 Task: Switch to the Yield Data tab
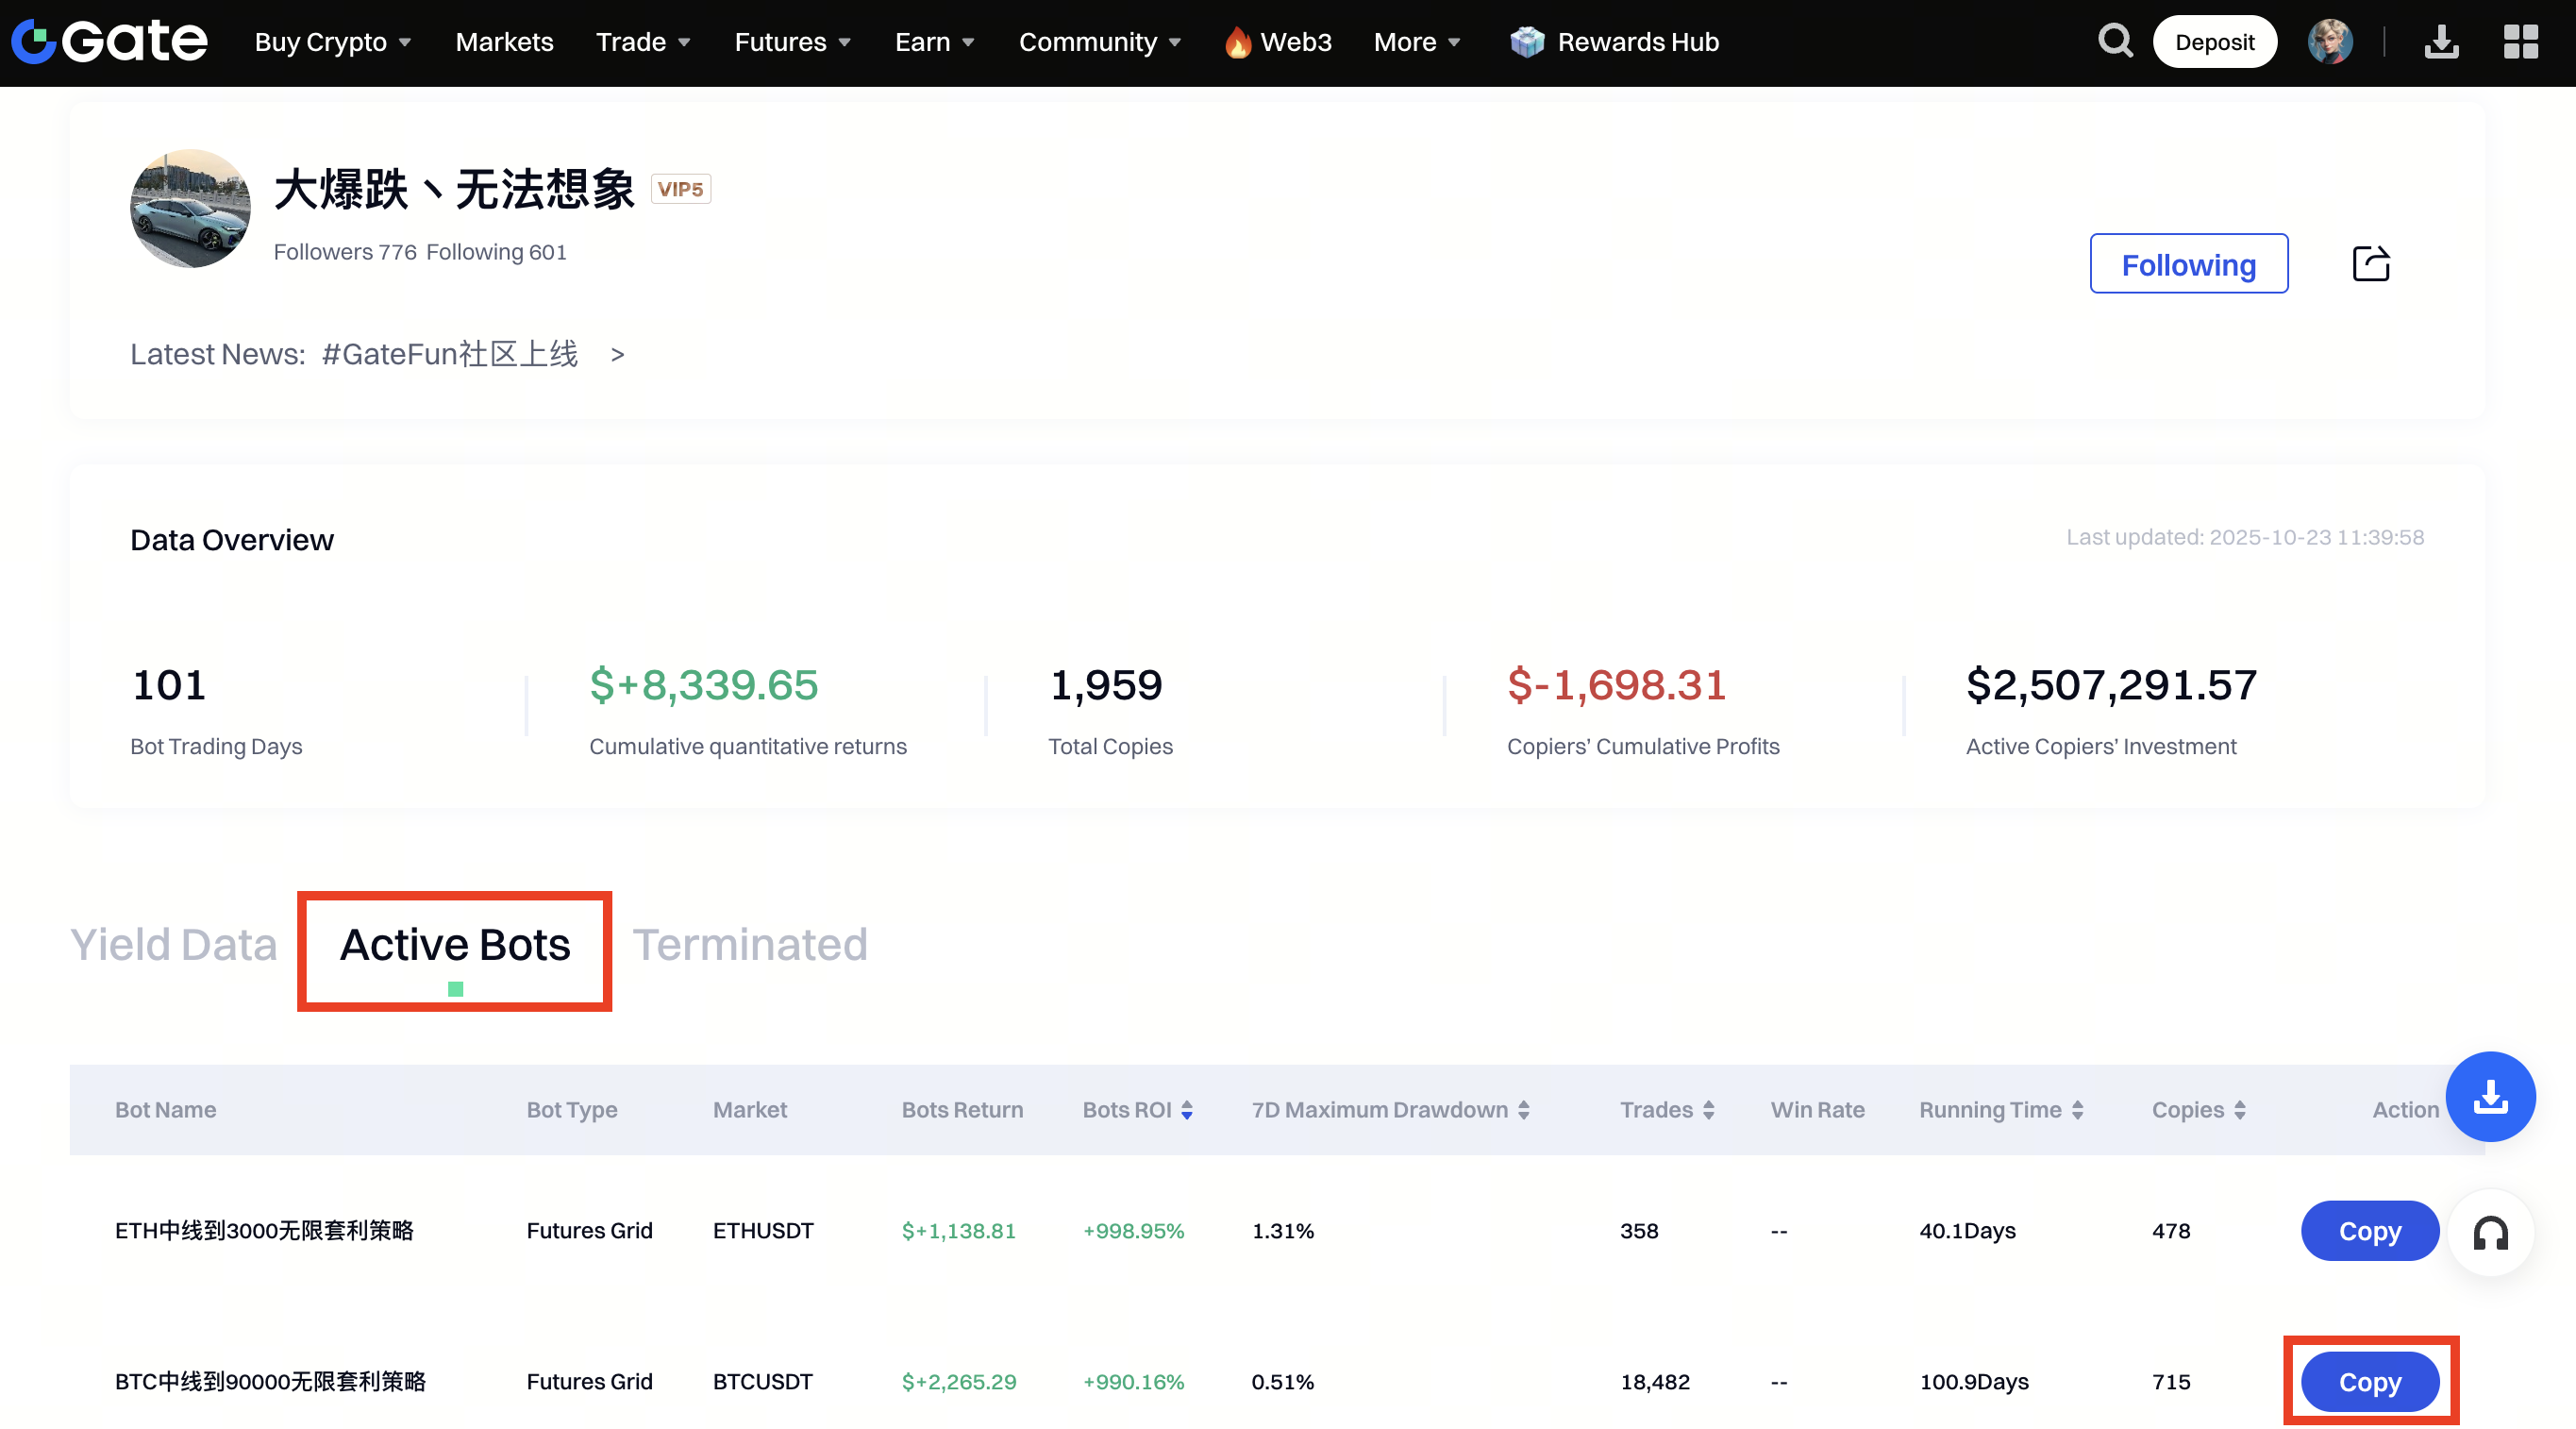173,944
